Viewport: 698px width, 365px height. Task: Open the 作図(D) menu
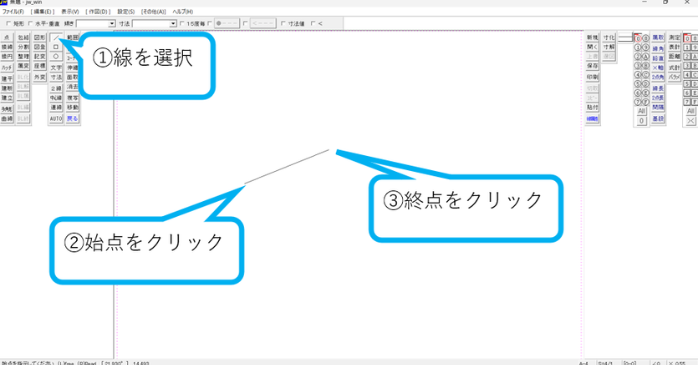pos(98,12)
